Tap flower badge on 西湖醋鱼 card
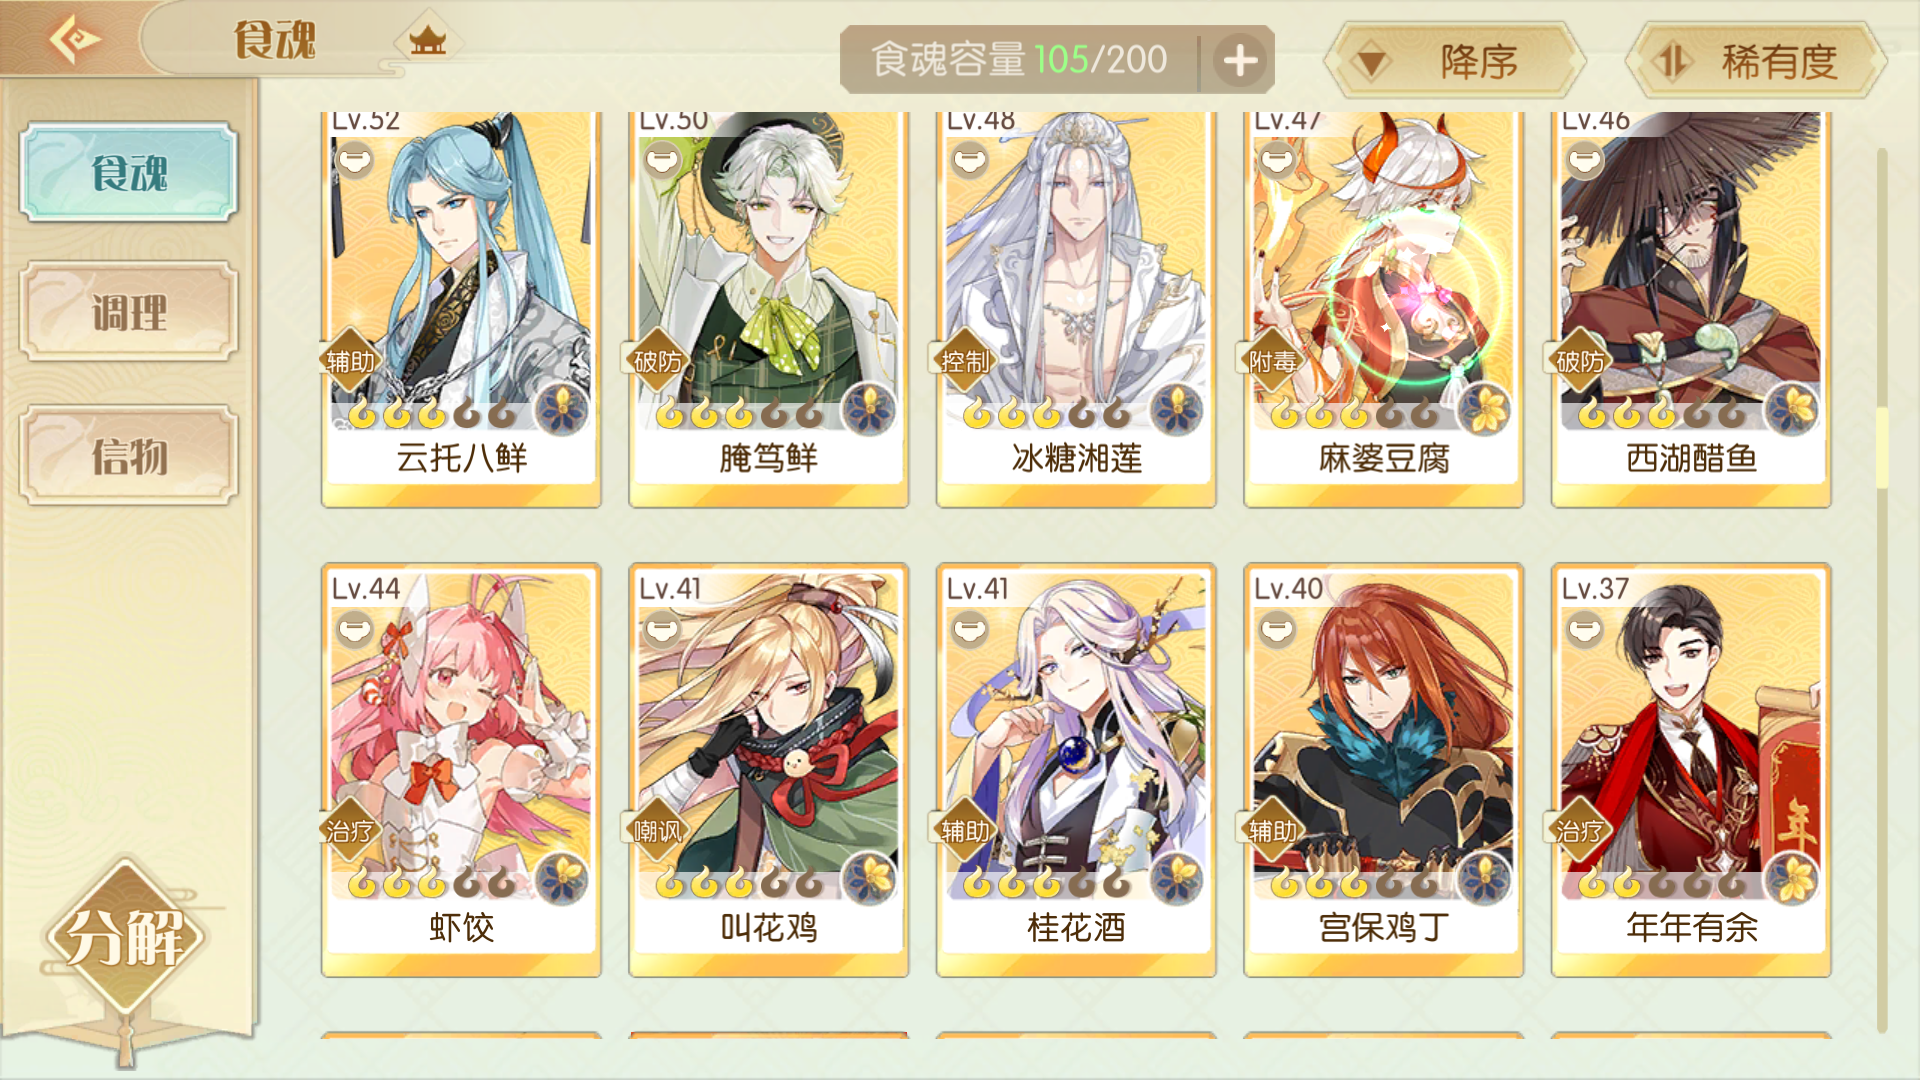 1792,409
